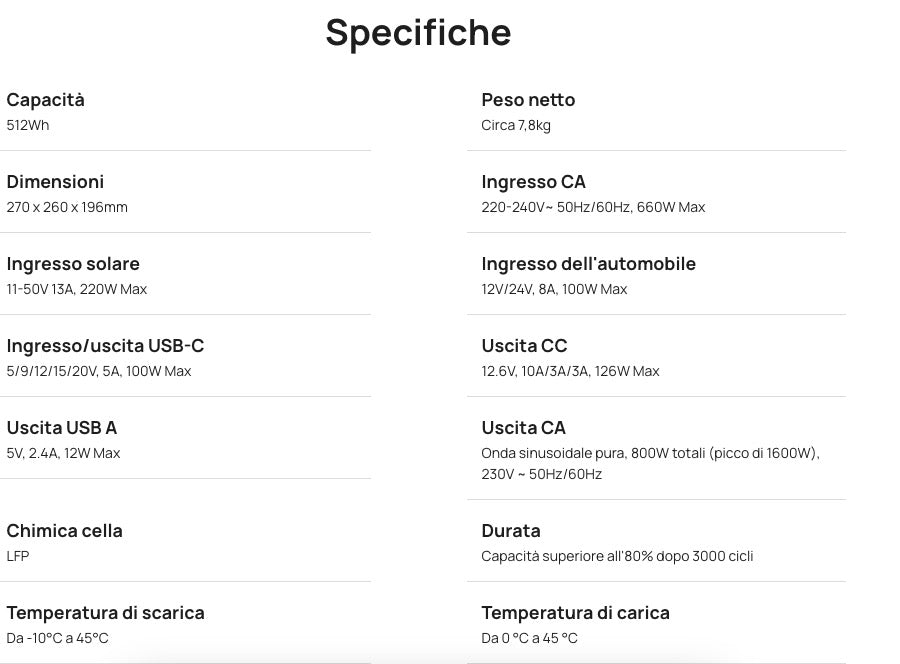Select the Ingresso dell'automobile heading

tap(588, 264)
